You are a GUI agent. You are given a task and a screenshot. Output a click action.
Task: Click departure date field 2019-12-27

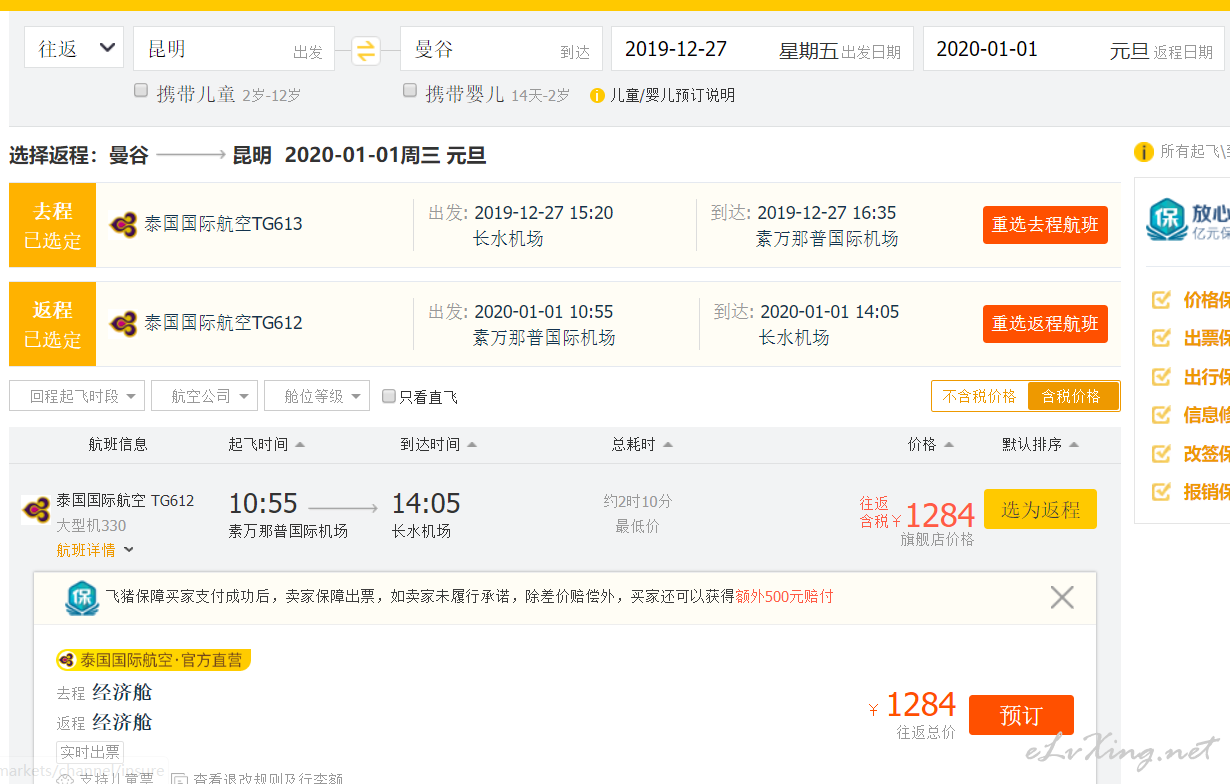(762, 48)
